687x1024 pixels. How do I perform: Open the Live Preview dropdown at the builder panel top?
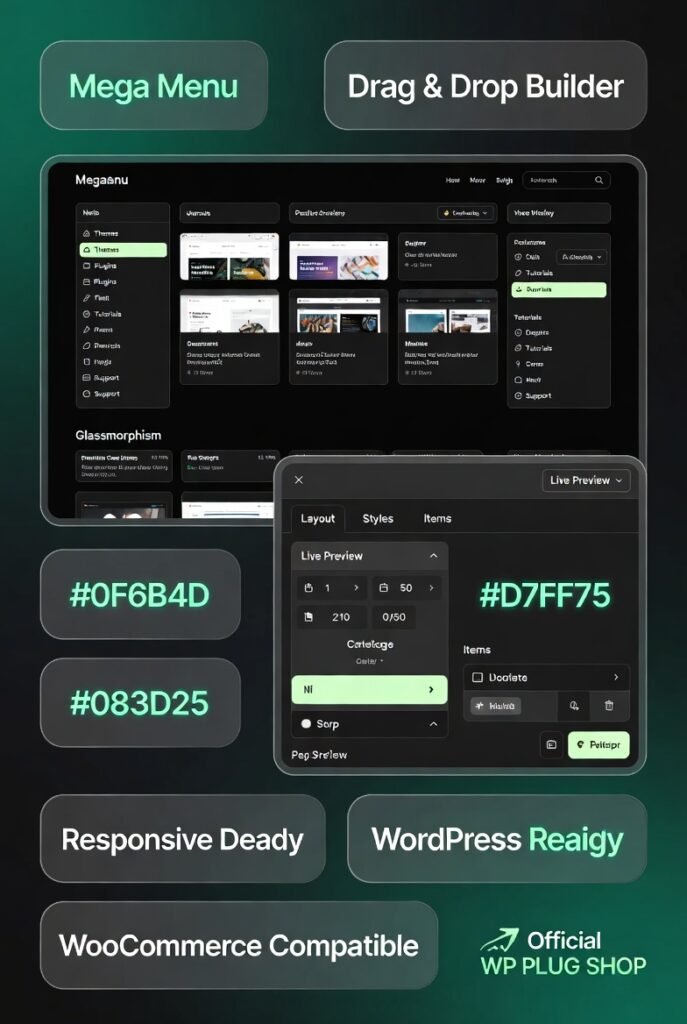(x=586, y=480)
